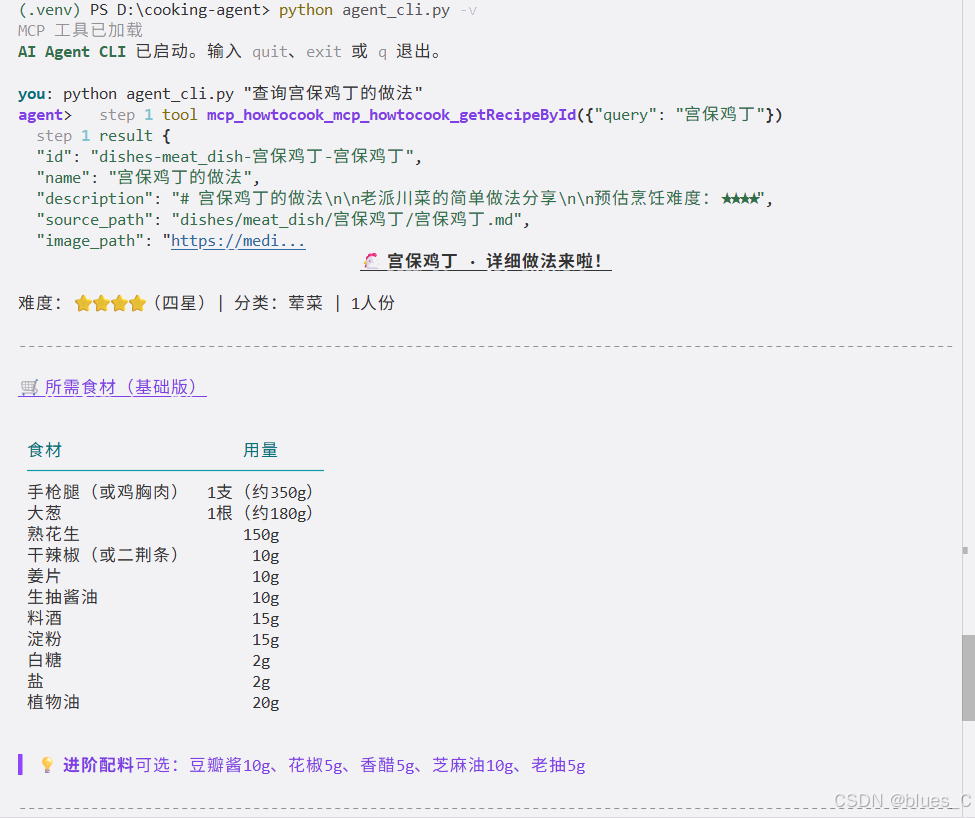Click the 150g quantity value
This screenshot has width=975, height=818.
click(261, 535)
